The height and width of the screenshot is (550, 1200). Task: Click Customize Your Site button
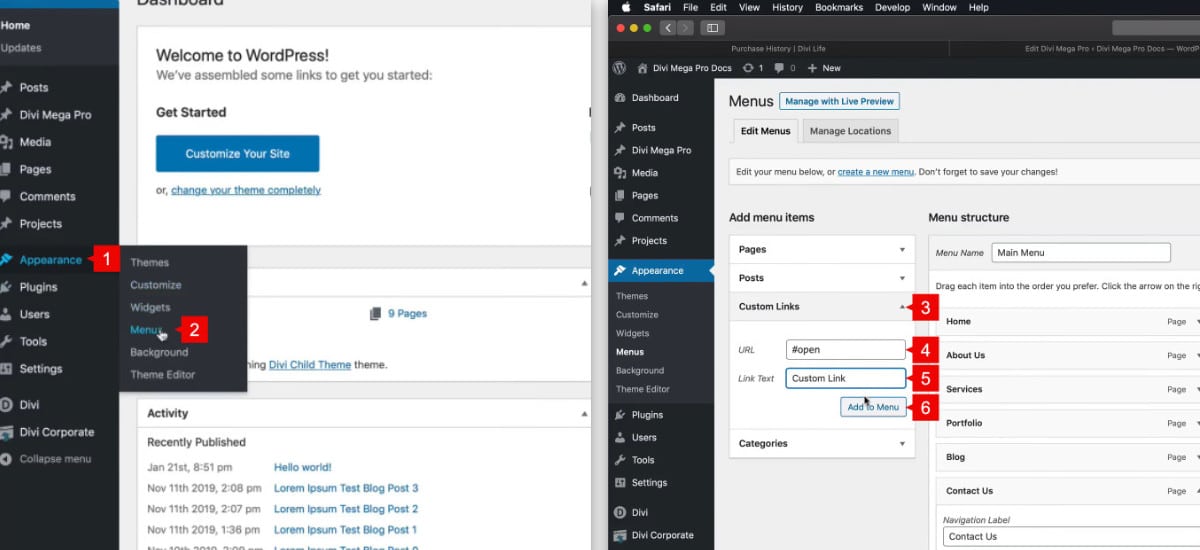(237, 154)
